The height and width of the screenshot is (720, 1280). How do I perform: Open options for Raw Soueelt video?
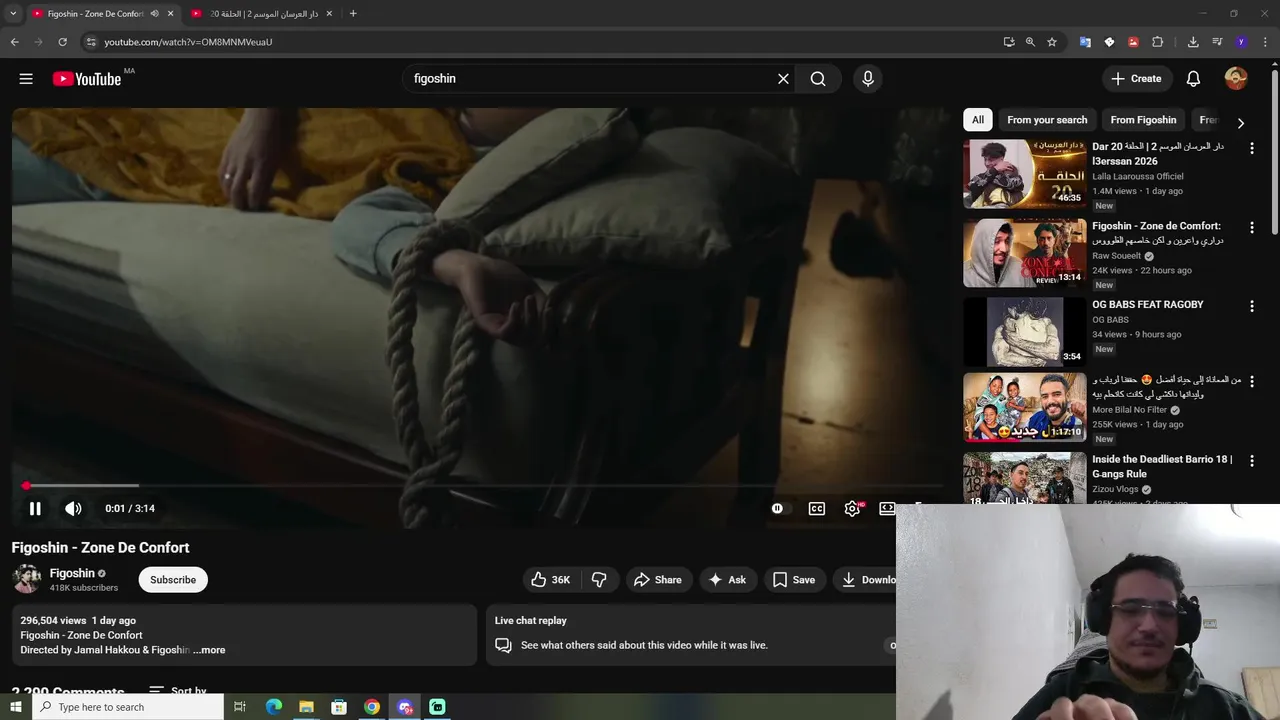(x=1251, y=228)
